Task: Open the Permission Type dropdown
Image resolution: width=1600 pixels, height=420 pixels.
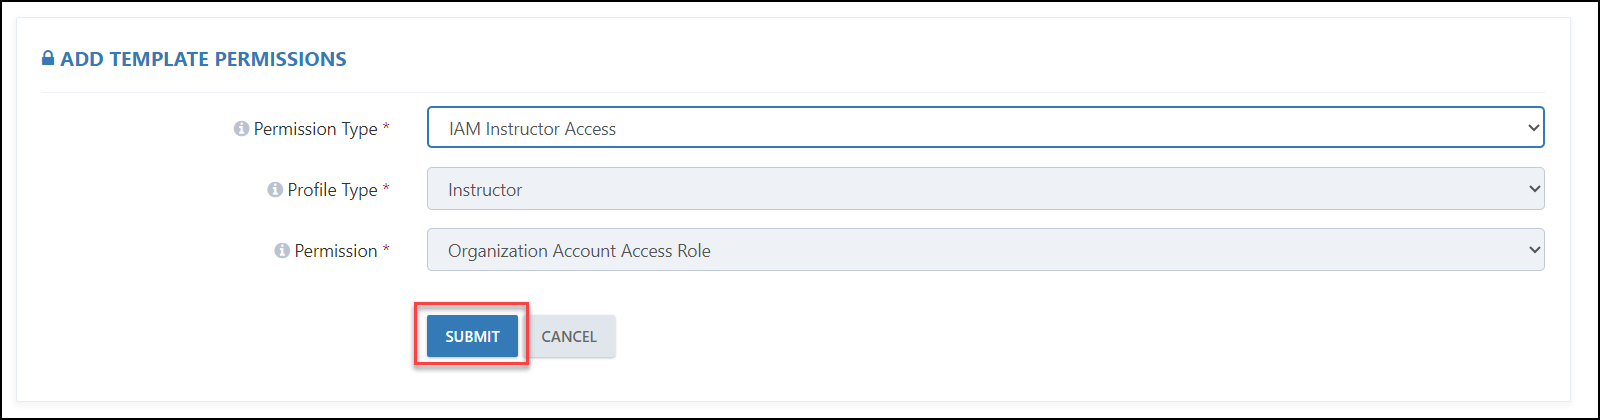Action: [x=985, y=128]
